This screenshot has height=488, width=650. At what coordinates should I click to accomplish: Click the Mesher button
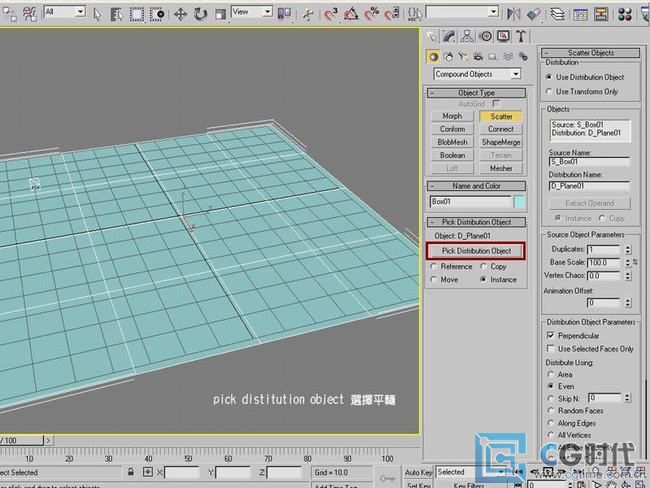(501, 168)
